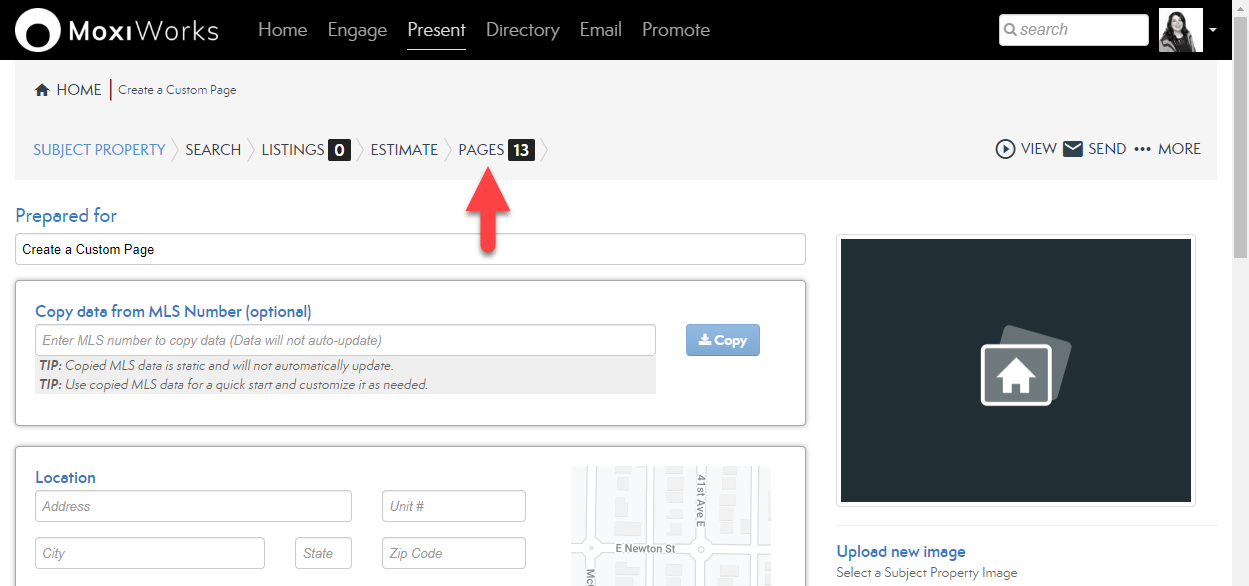Open the MORE options label
Viewport: 1249px width, 586px height.
coord(1179,149)
